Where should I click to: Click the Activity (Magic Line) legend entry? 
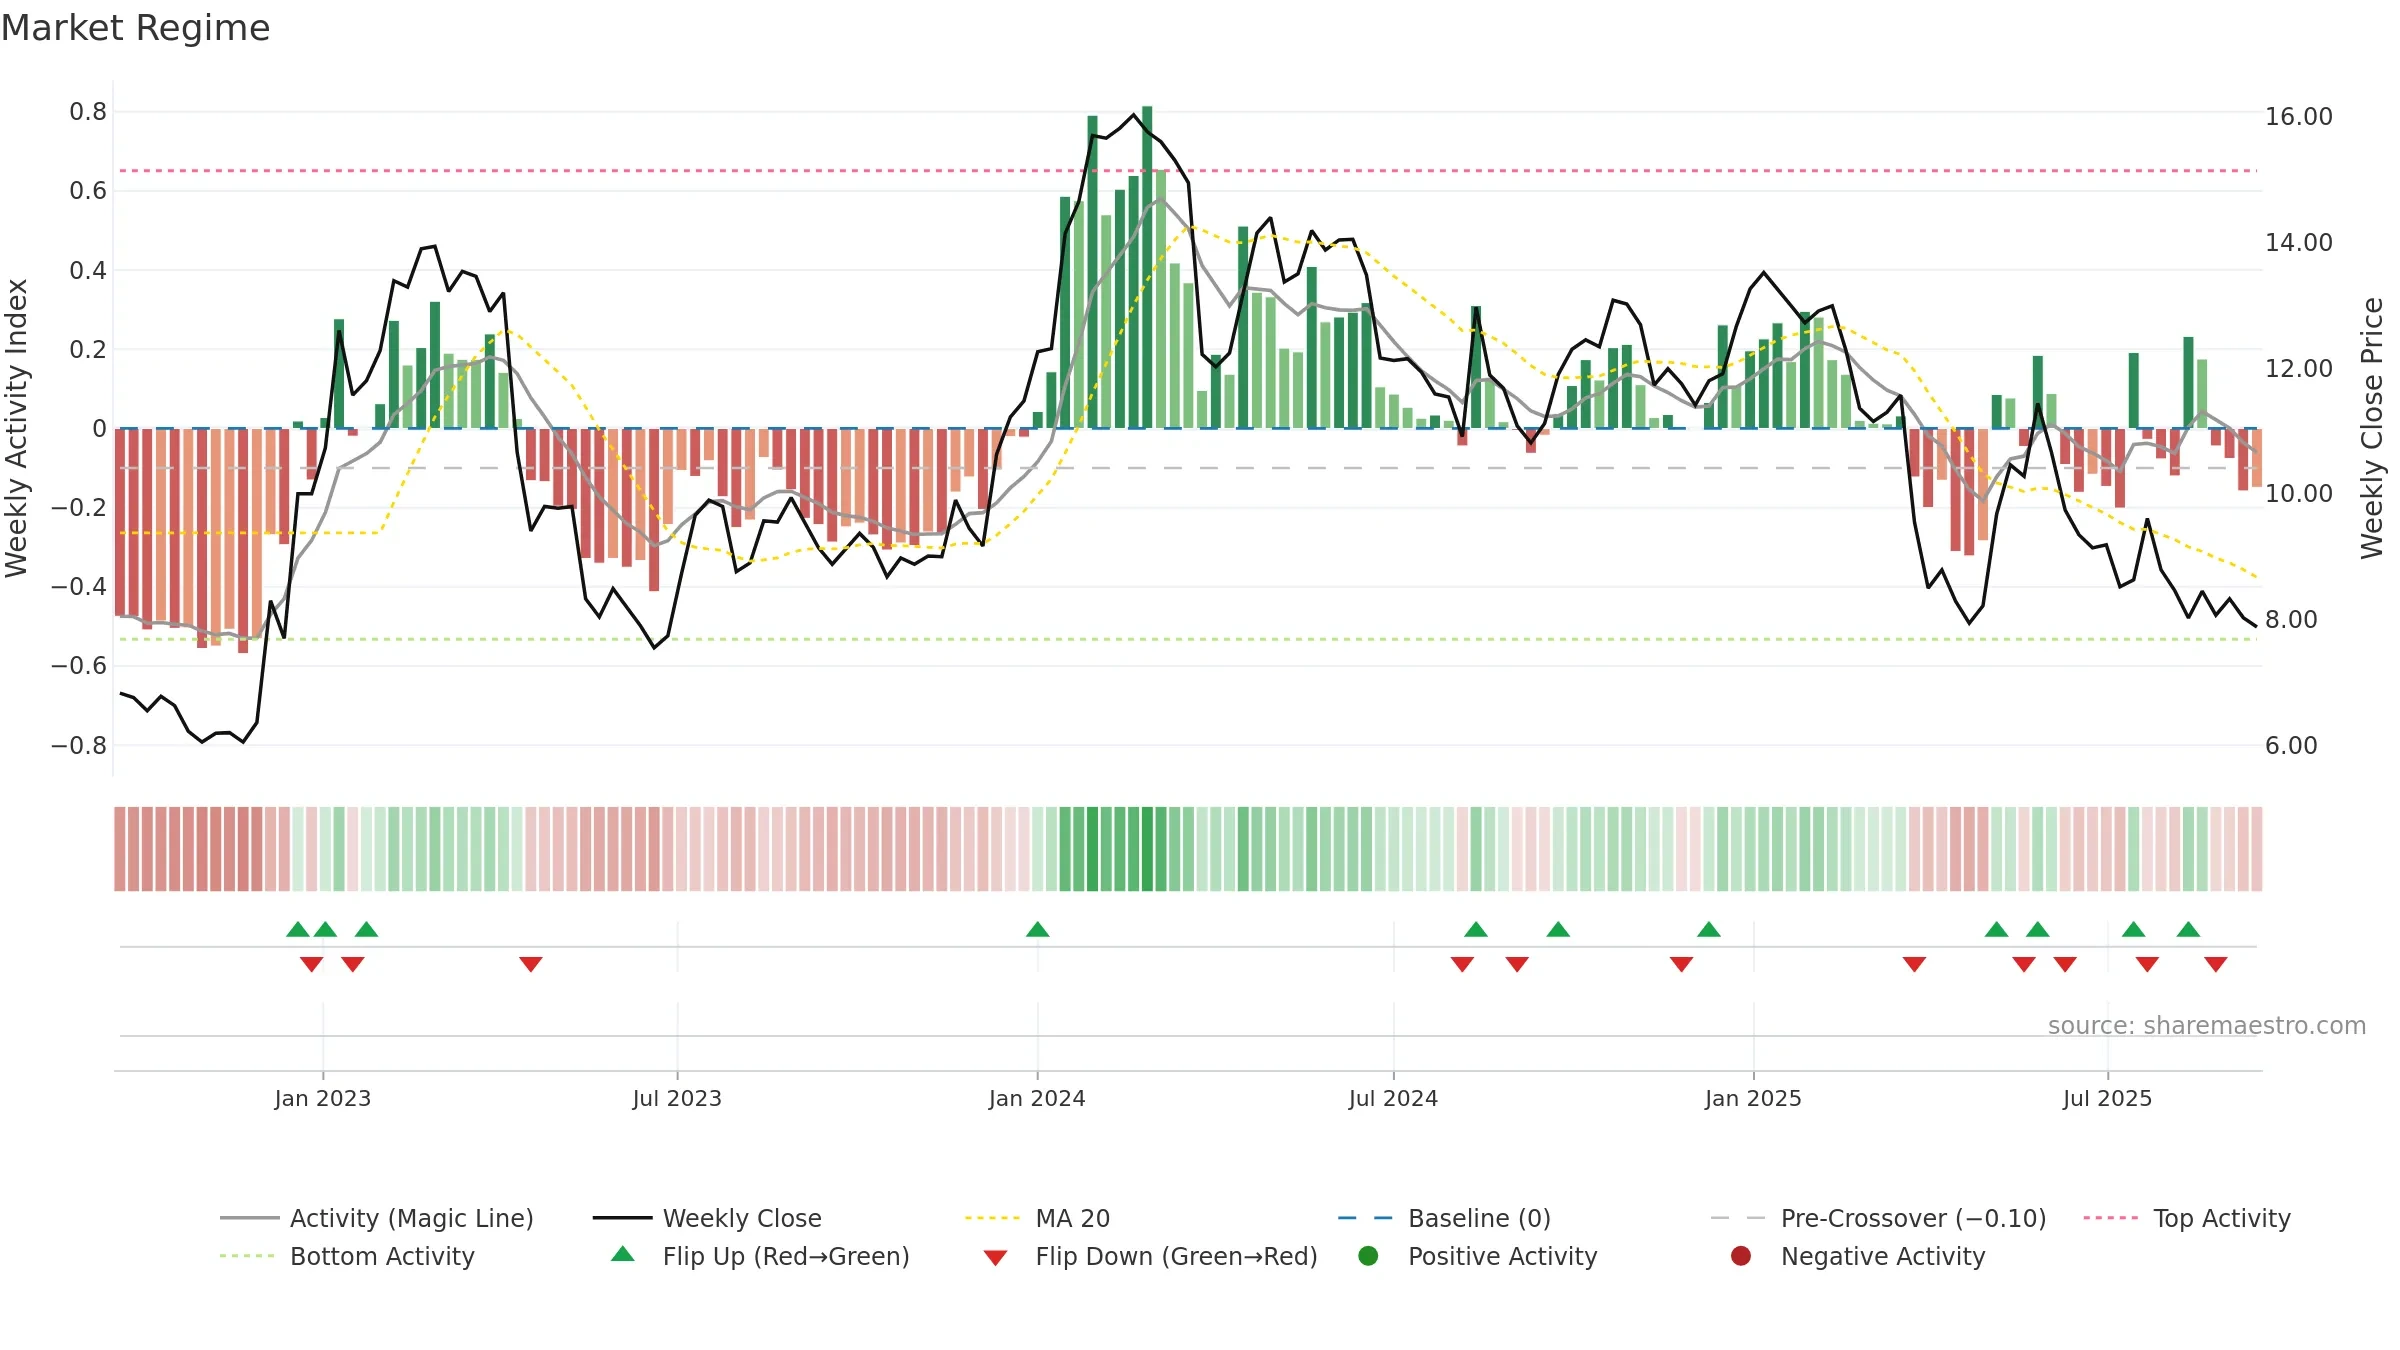click(377, 1218)
